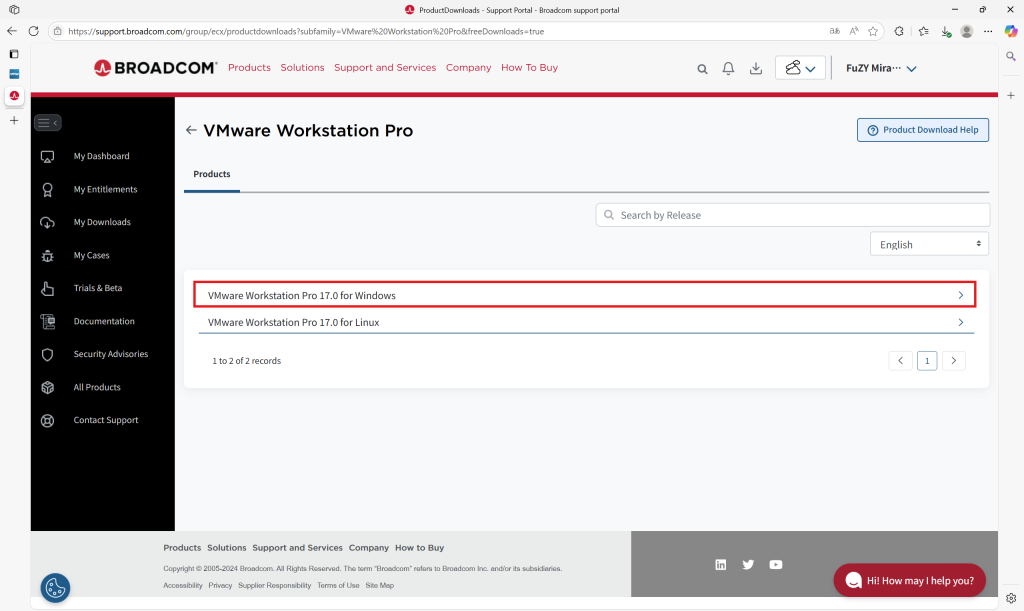The image size is (1024, 611).
Task: Open Broadcom LinkedIn page icon
Action: click(x=720, y=565)
